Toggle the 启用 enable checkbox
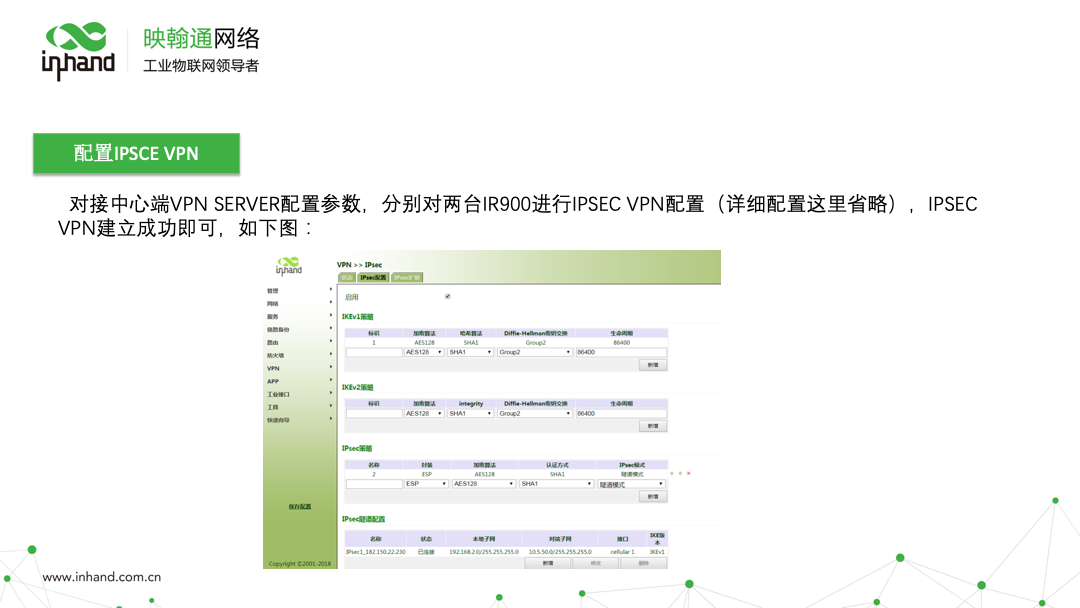 click(x=447, y=296)
